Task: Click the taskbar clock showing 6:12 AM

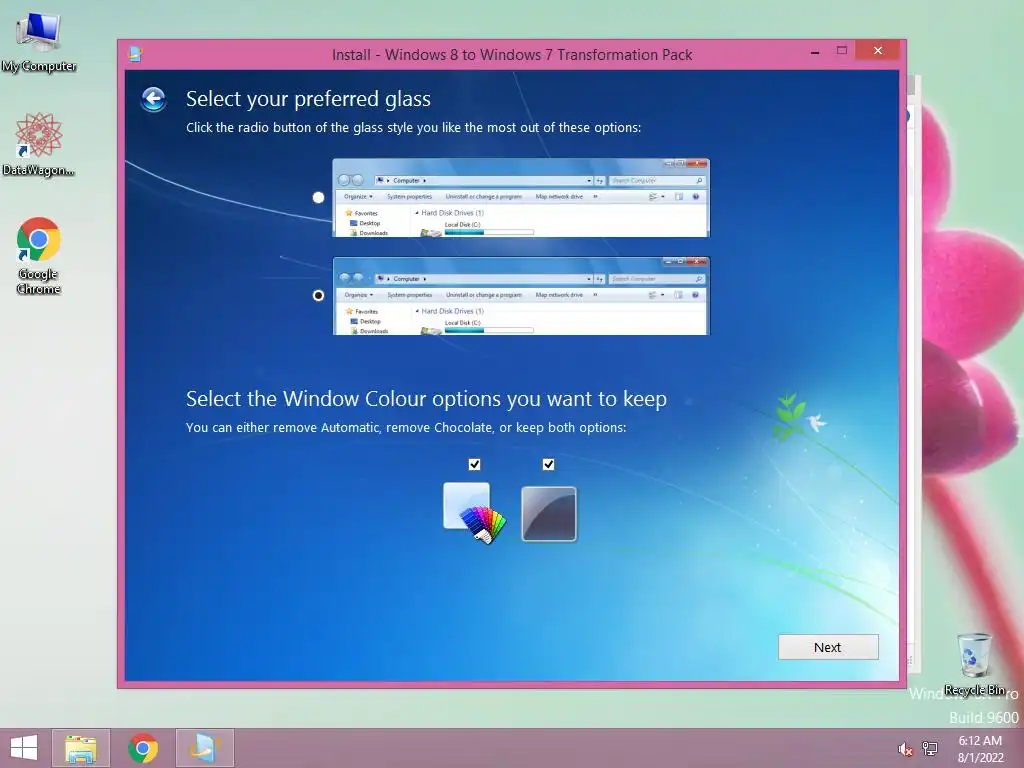Action: click(x=980, y=749)
